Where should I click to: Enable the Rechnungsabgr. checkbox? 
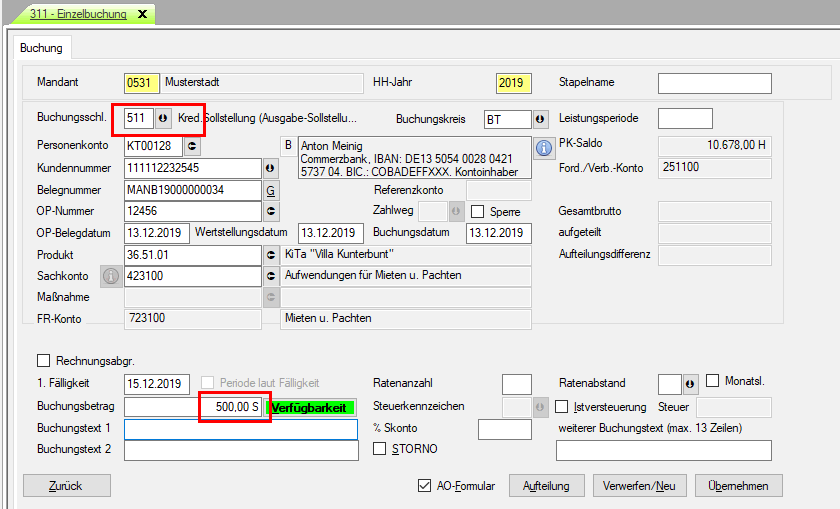(x=43, y=361)
